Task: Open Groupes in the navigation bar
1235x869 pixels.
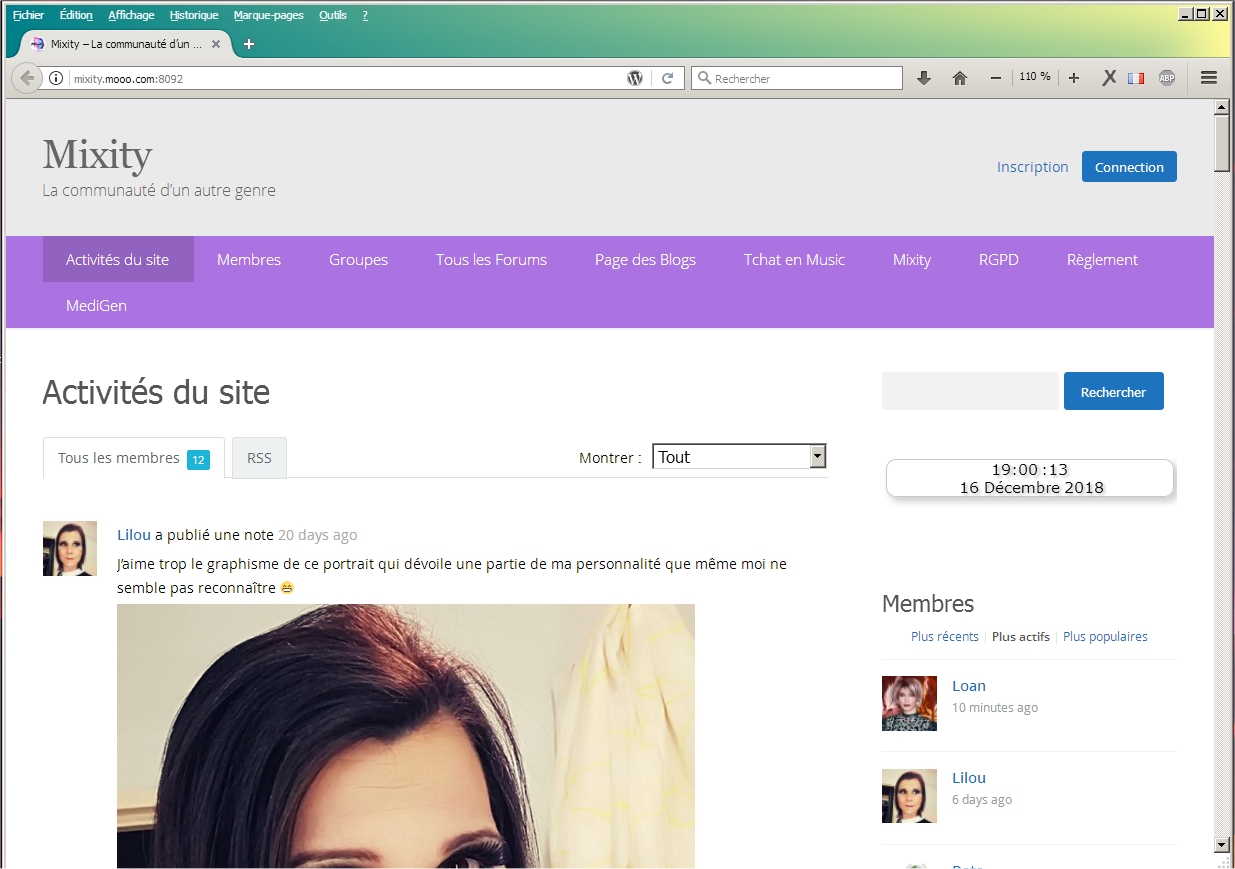Action: (358, 259)
